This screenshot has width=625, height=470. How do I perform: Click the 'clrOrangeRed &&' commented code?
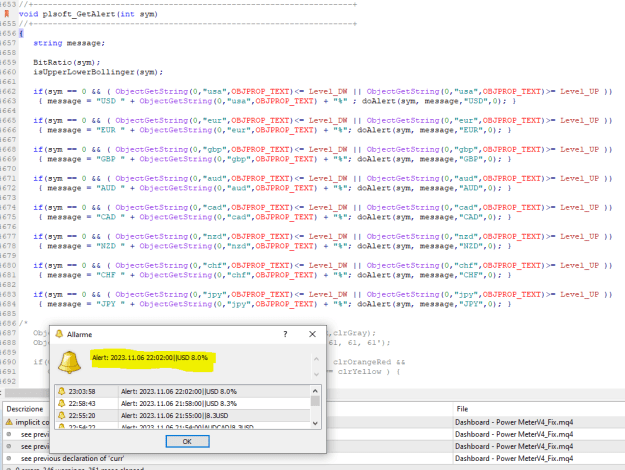click(x=369, y=362)
